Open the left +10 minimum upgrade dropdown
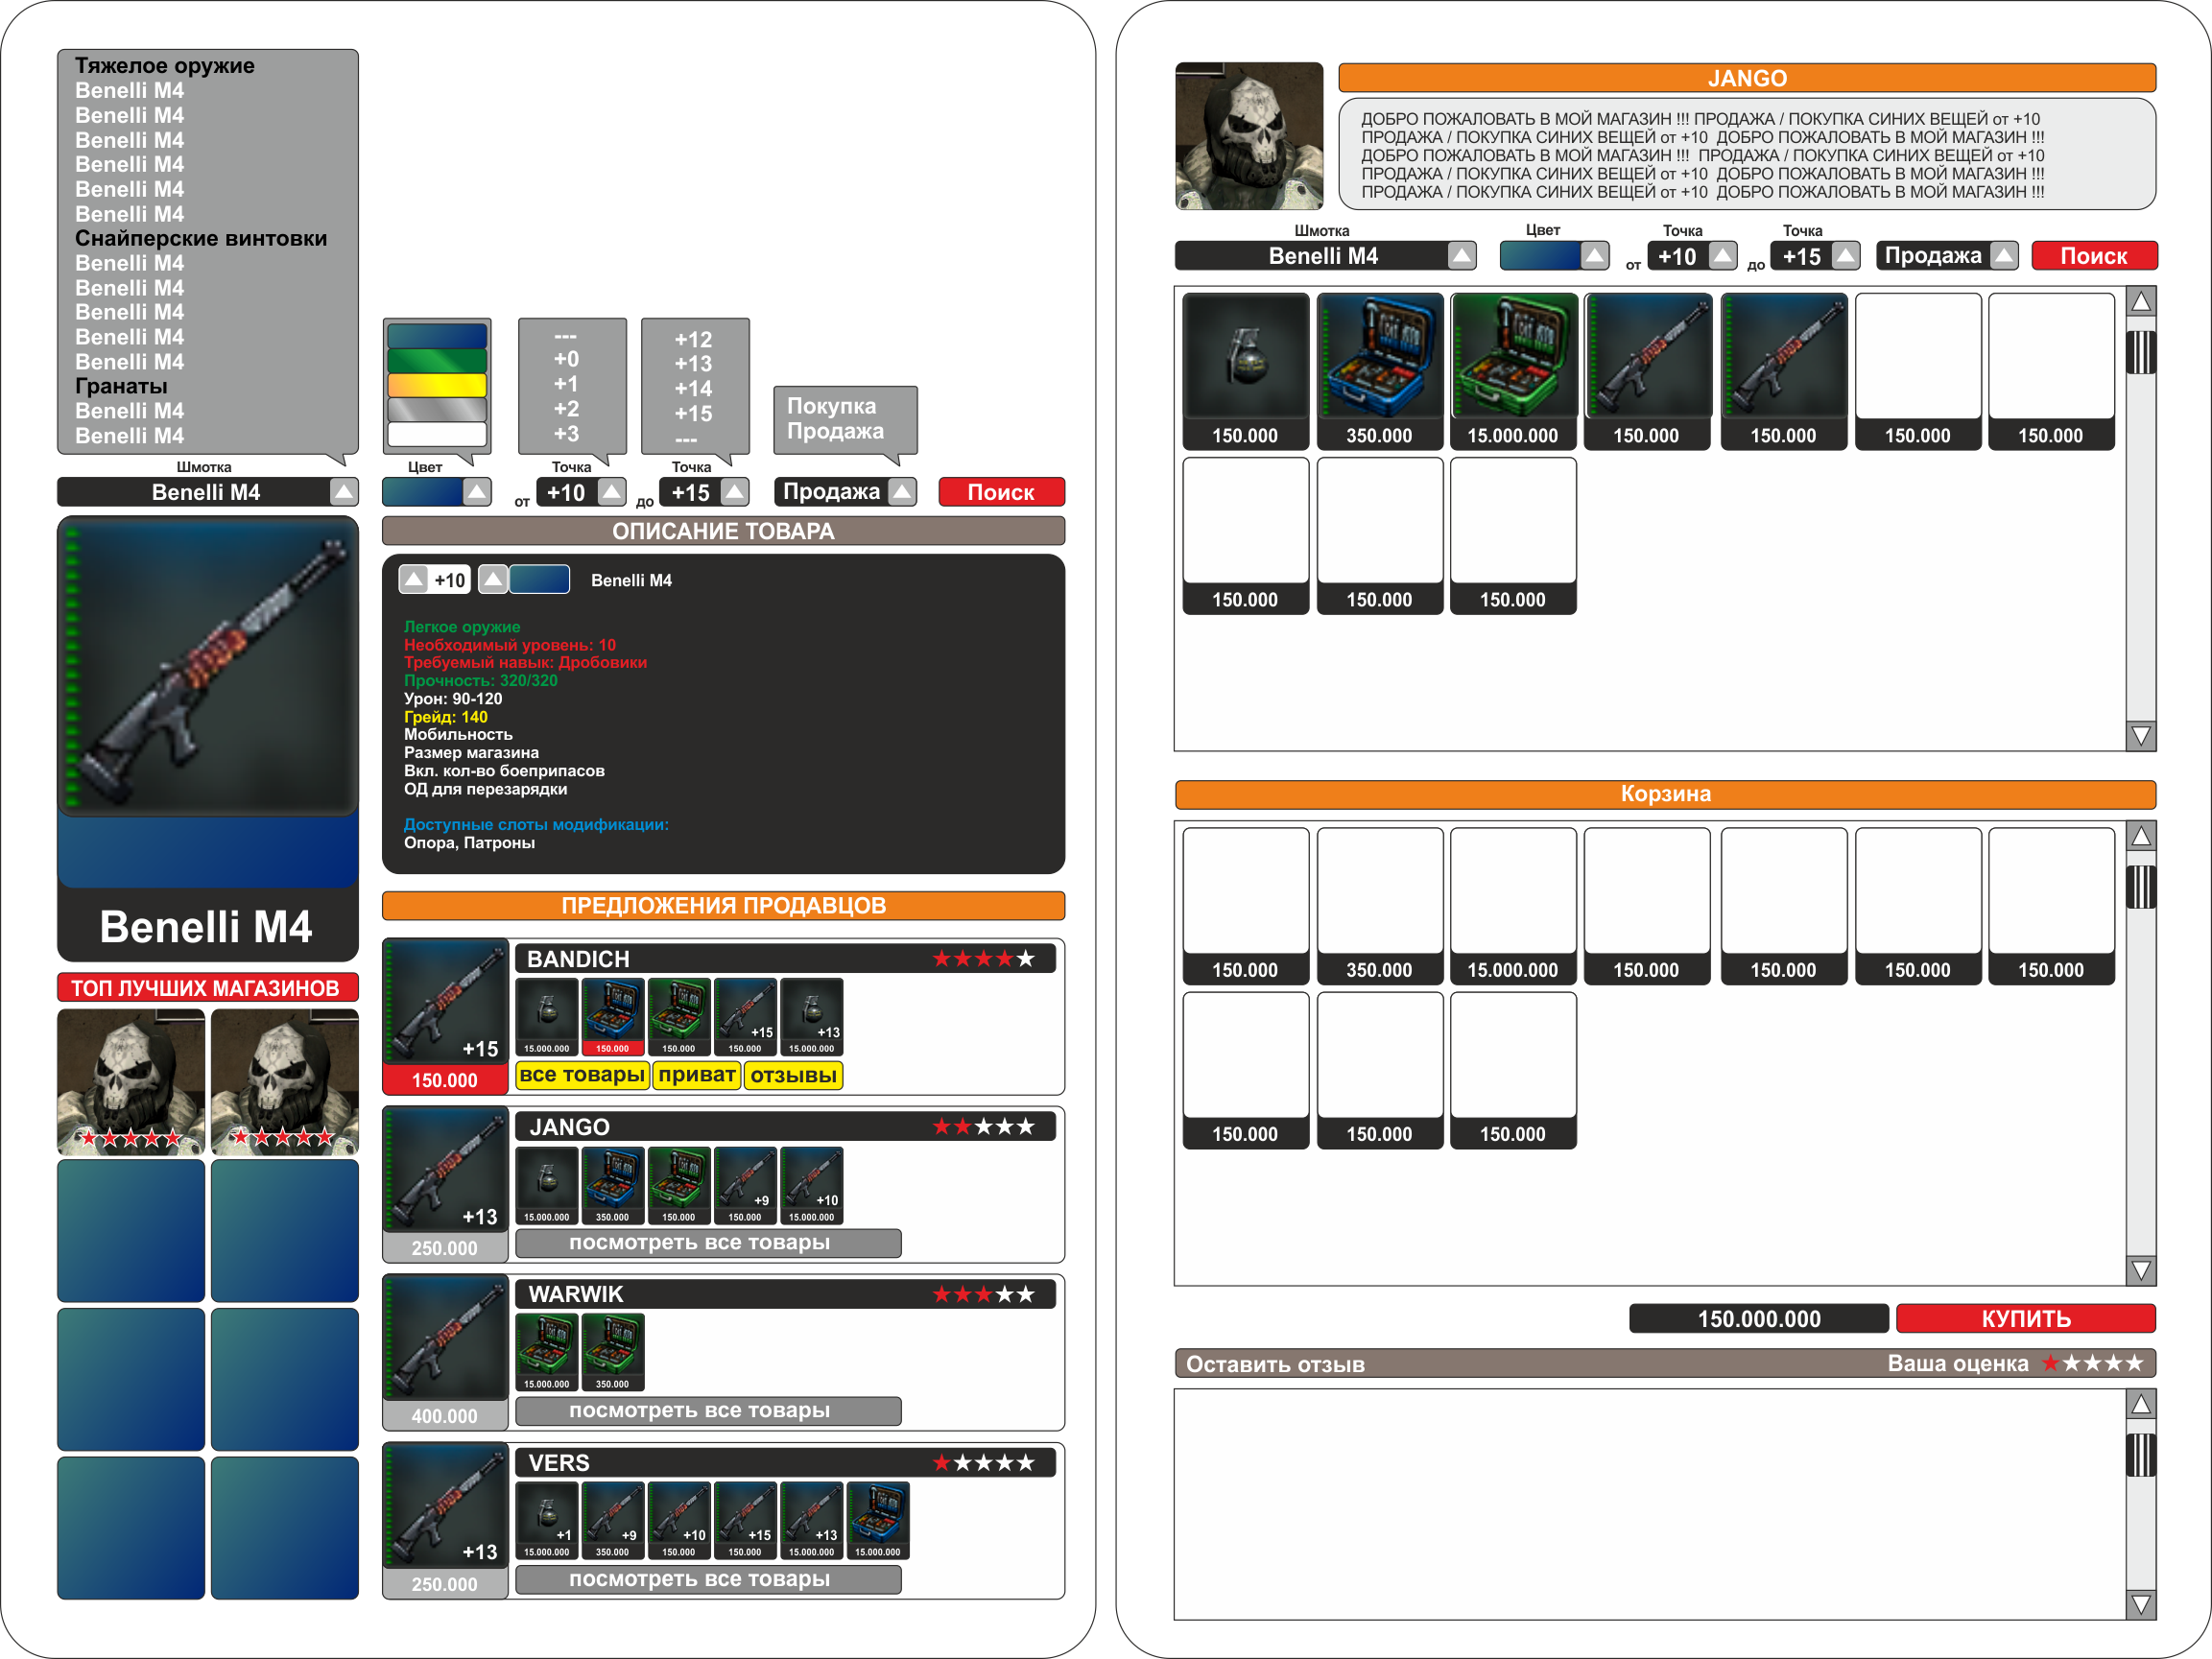Screen dimensions: 2212x1659 pos(611,492)
